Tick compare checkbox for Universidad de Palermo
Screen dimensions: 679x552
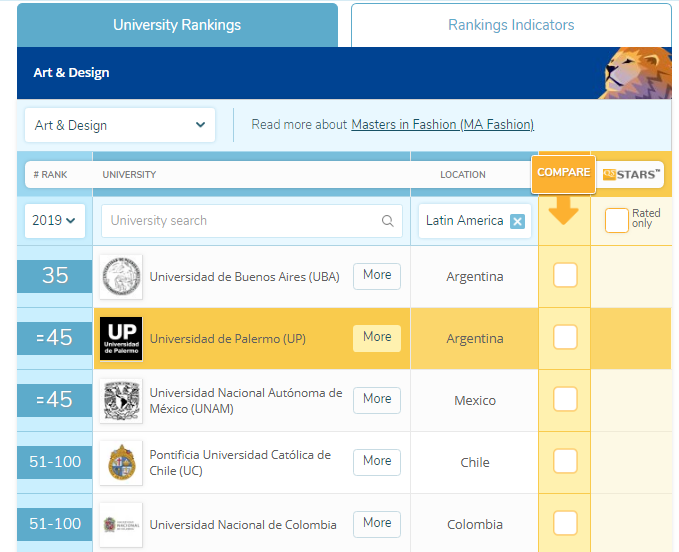click(565, 337)
